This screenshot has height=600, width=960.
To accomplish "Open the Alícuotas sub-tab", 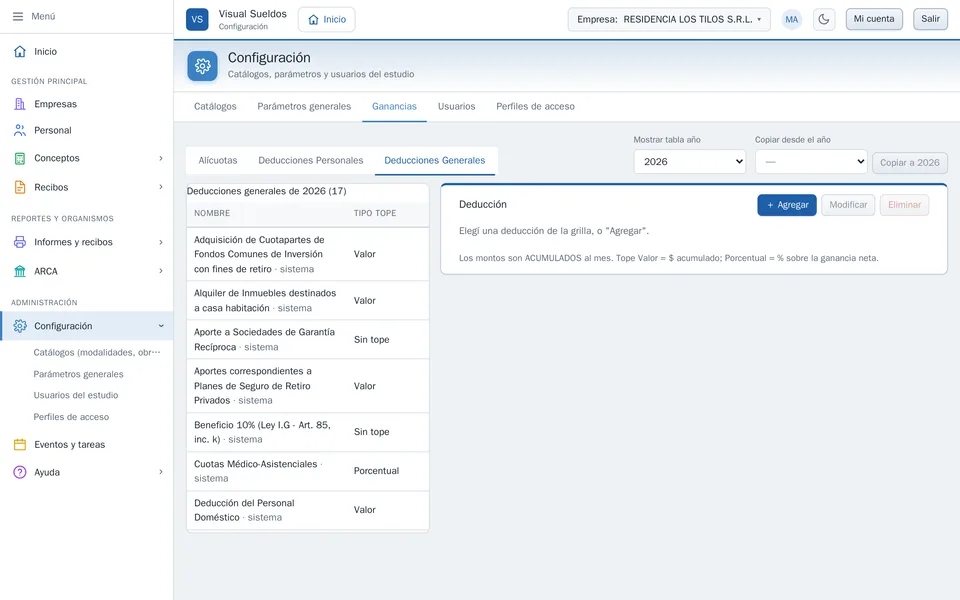I will [217, 160].
